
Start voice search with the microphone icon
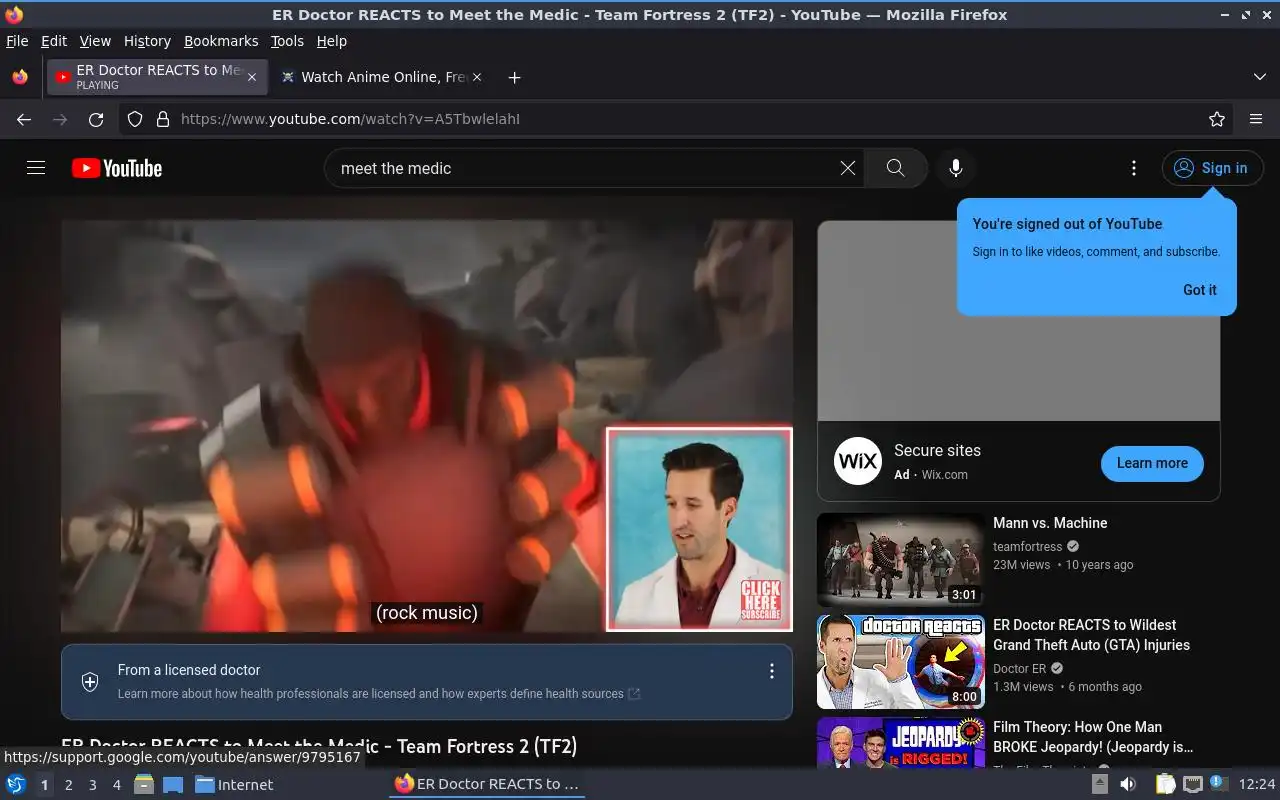(956, 168)
